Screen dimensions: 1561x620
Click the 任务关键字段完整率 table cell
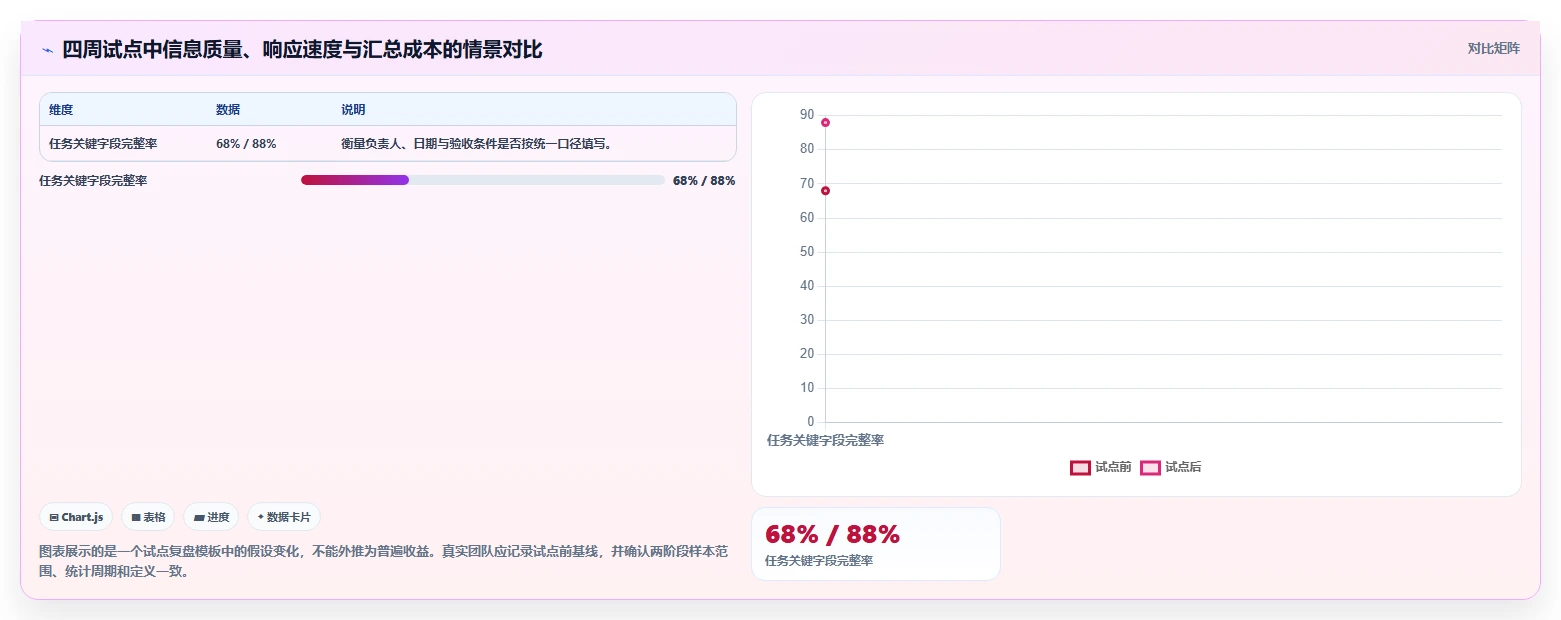pos(103,143)
